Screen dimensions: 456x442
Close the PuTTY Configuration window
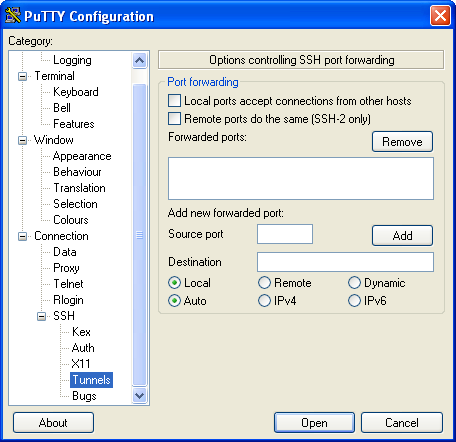click(x=440, y=16)
